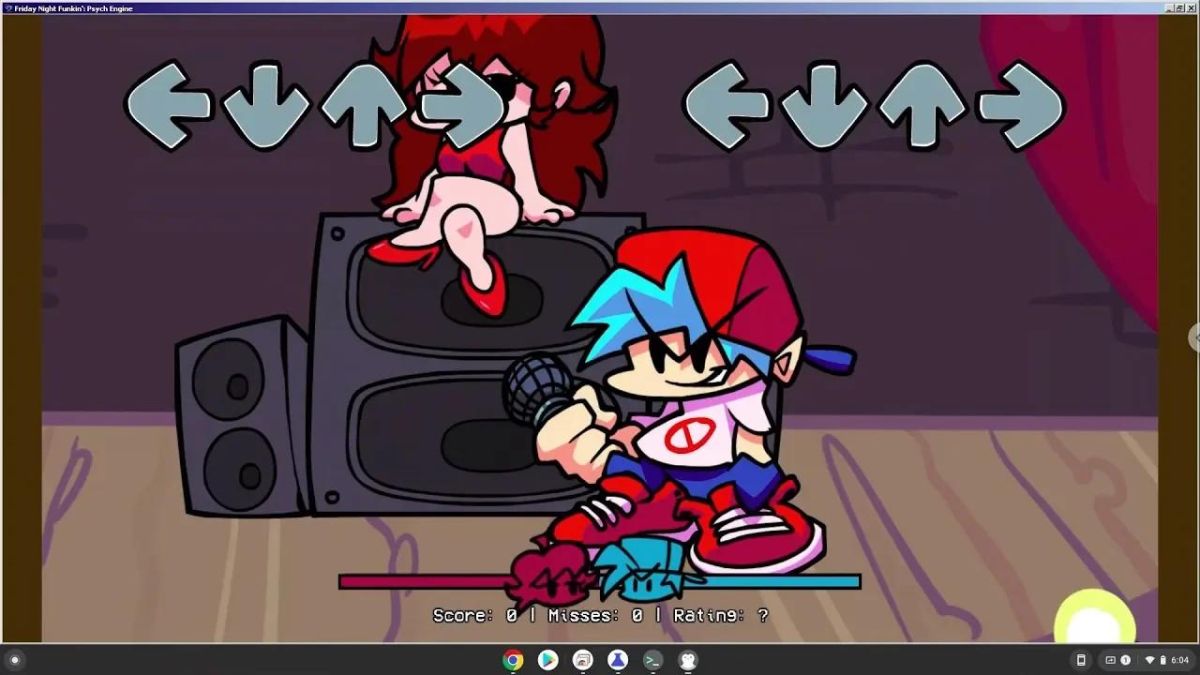This screenshot has height=675, width=1200.
Task: Open the phone hub icon in tray
Action: [x=1081, y=660]
